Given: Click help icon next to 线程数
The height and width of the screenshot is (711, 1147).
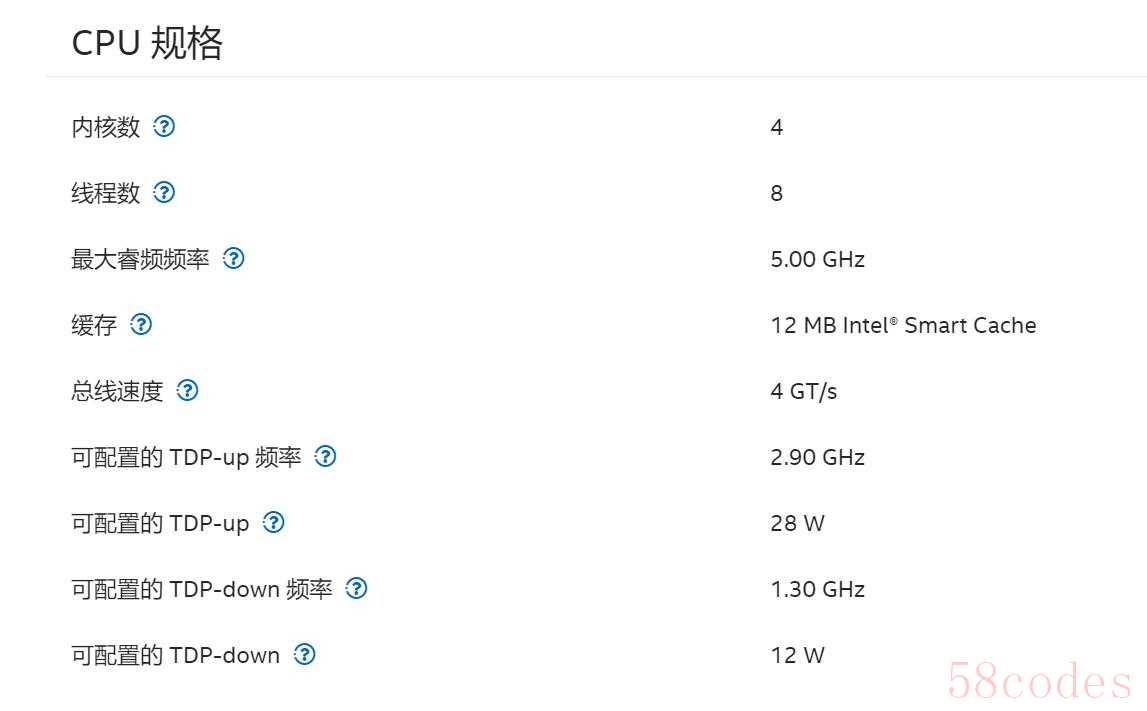Looking at the screenshot, I should click(x=164, y=192).
